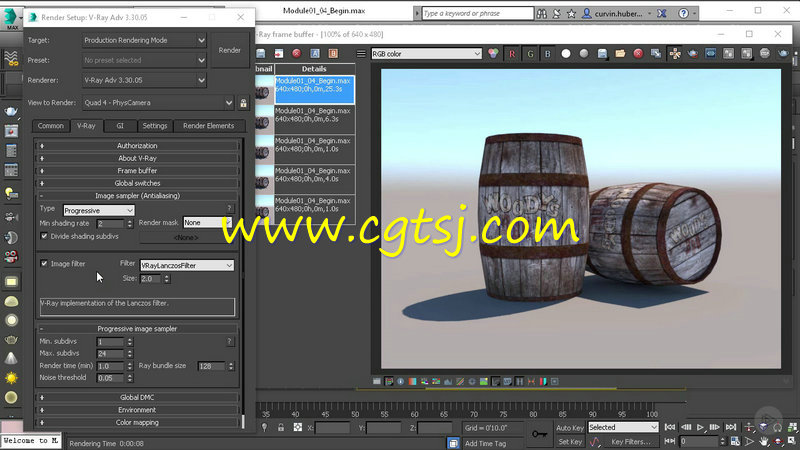Image resolution: width=800 pixels, height=450 pixels.
Task: Expand the Frame buffer rollout
Action: (x=137, y=170)
